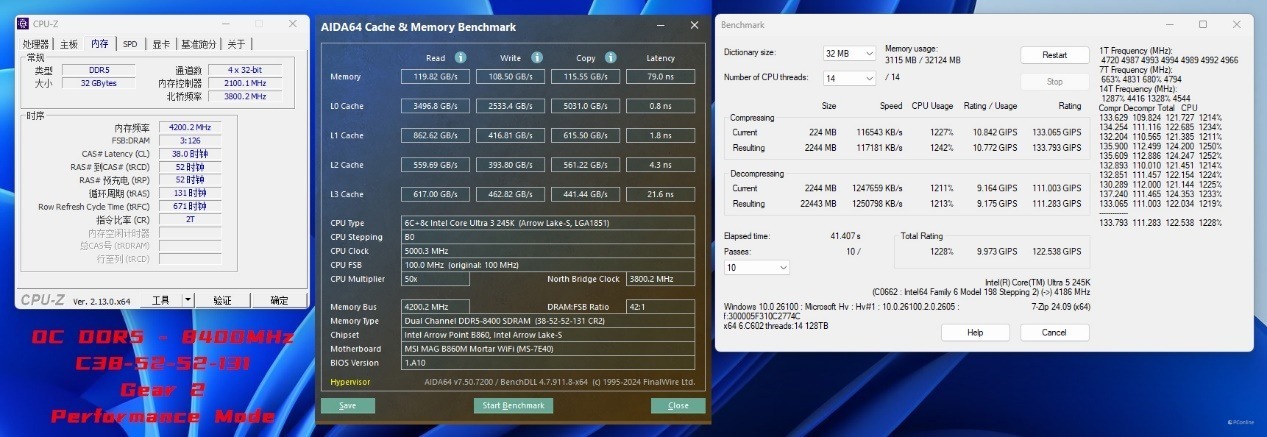Switch to the SPD tab in CPU-Z
Image resolution: width=1267 pixels, height=437 pixels.
coord(131,44)
